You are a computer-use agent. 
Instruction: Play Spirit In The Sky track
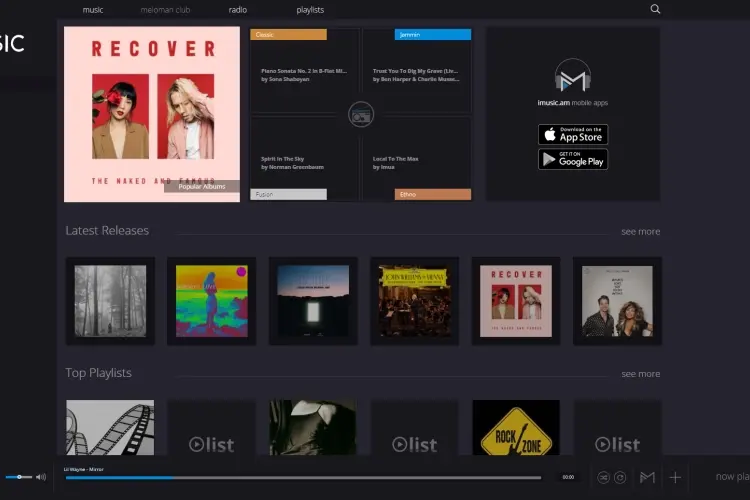point(292,163)
